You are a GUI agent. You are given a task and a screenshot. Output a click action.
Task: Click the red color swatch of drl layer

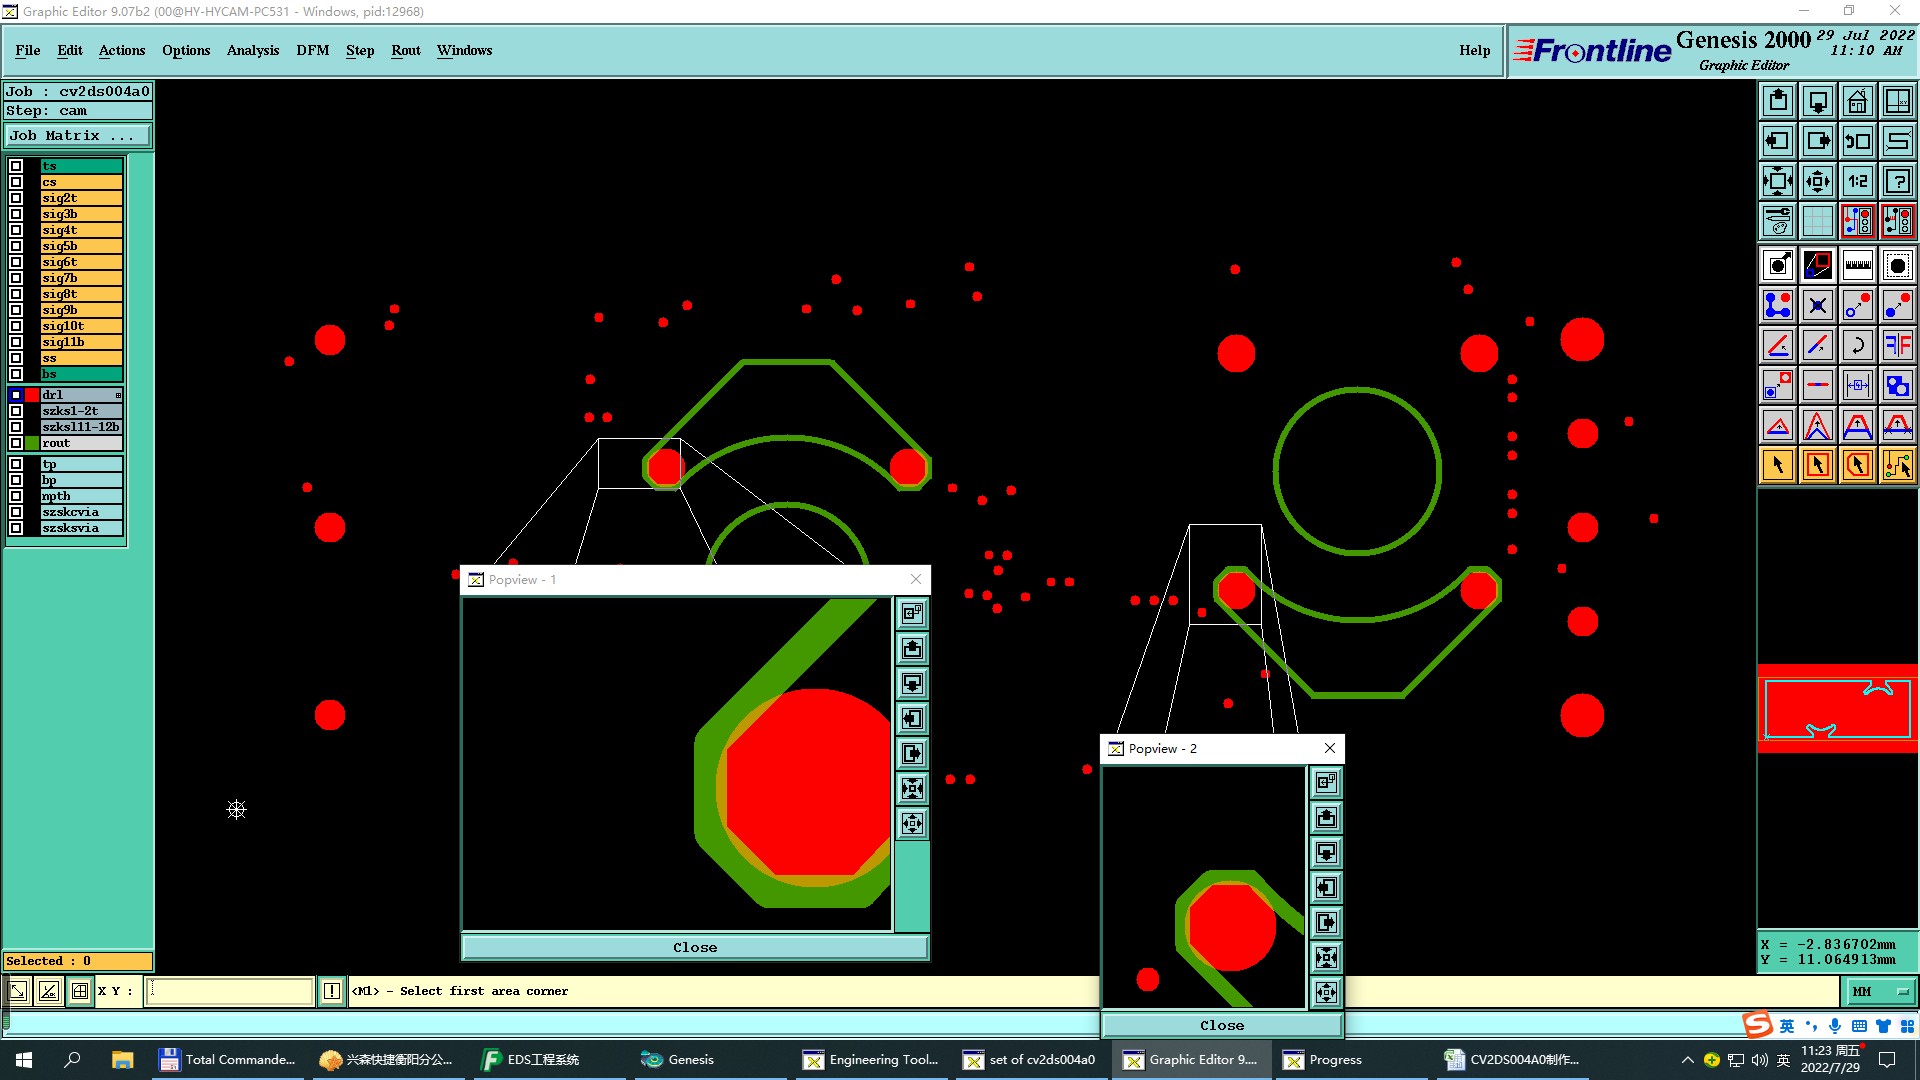32,395
